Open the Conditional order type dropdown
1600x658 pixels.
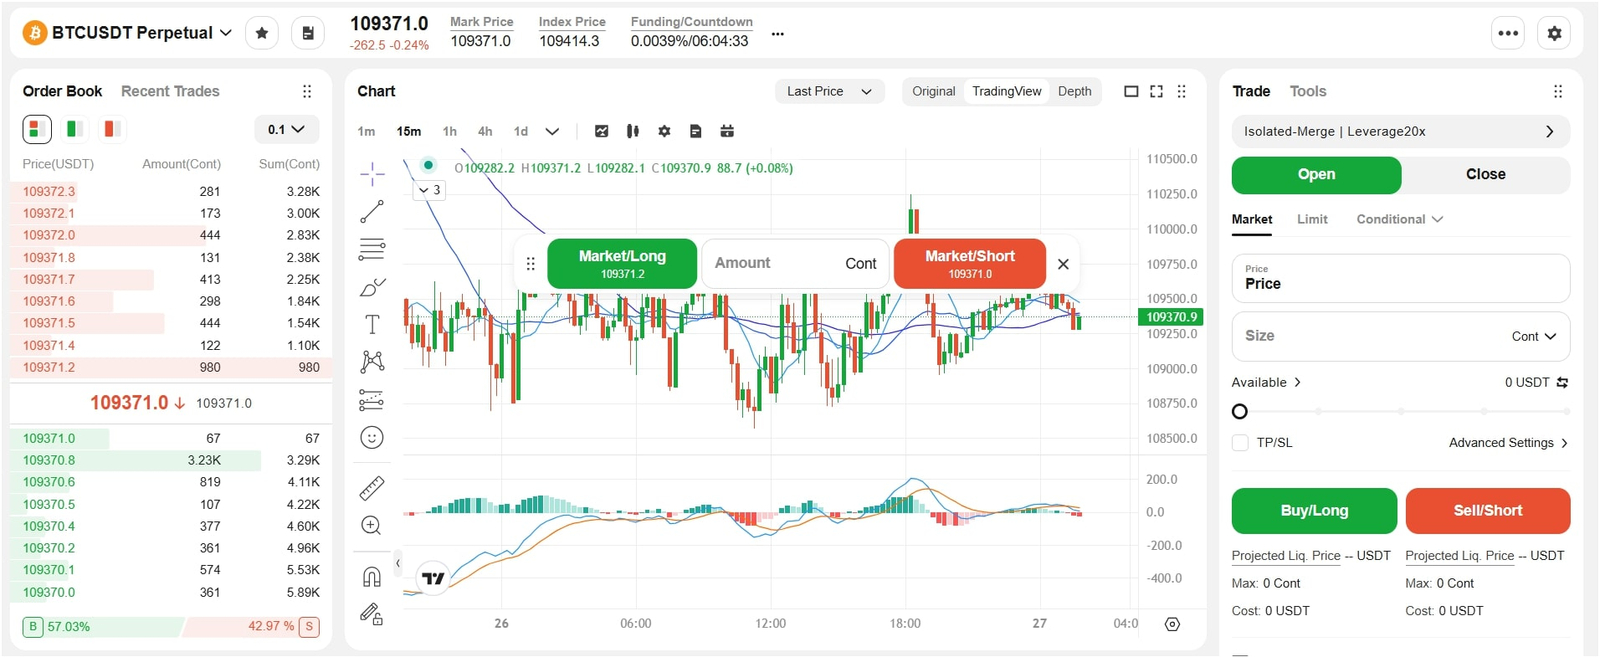click(1399, 219)
